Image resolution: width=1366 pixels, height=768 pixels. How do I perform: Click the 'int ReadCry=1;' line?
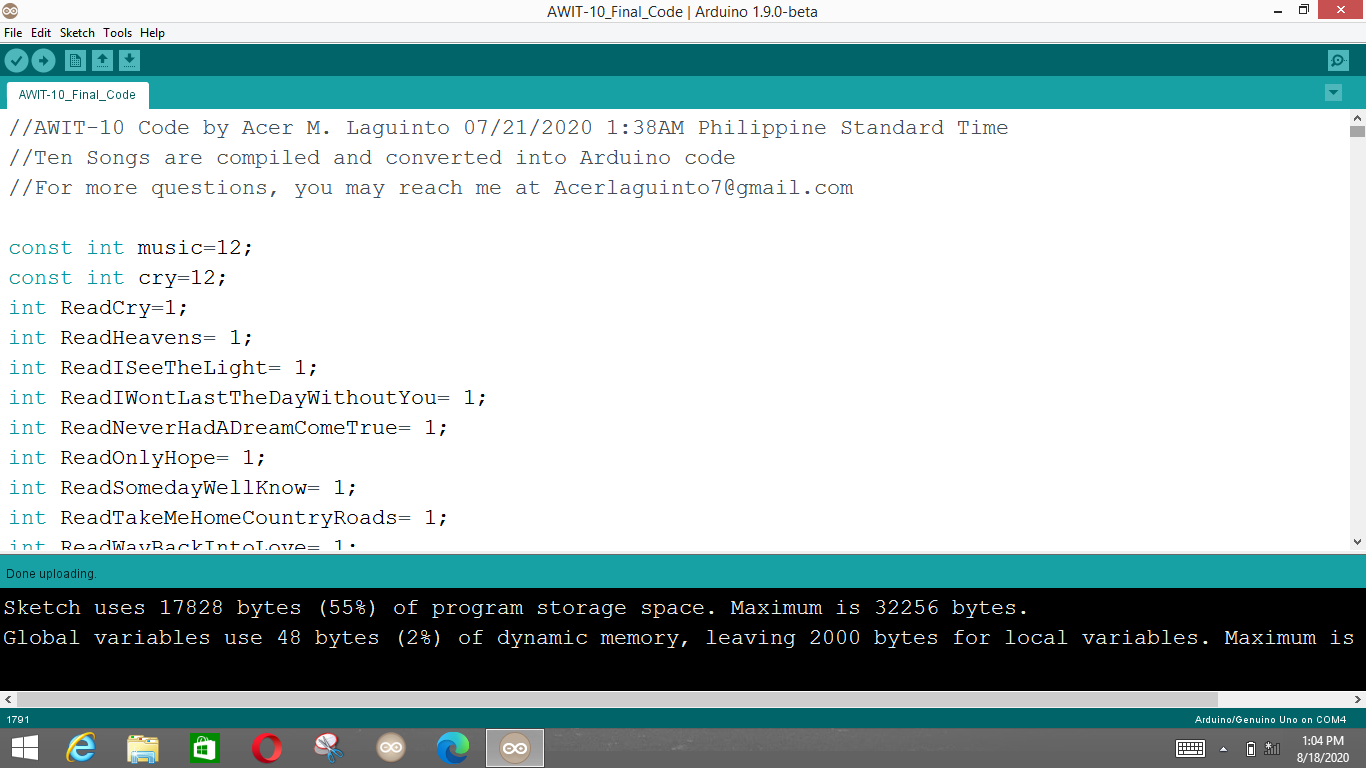point(98,308)
